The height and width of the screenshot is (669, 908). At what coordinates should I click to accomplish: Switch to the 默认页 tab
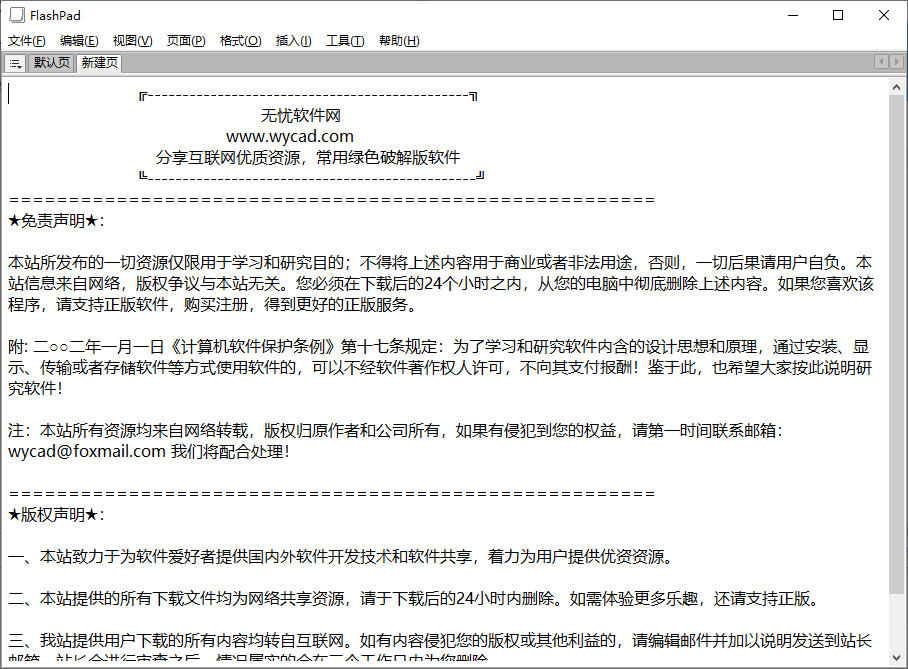tap(52, 63)
